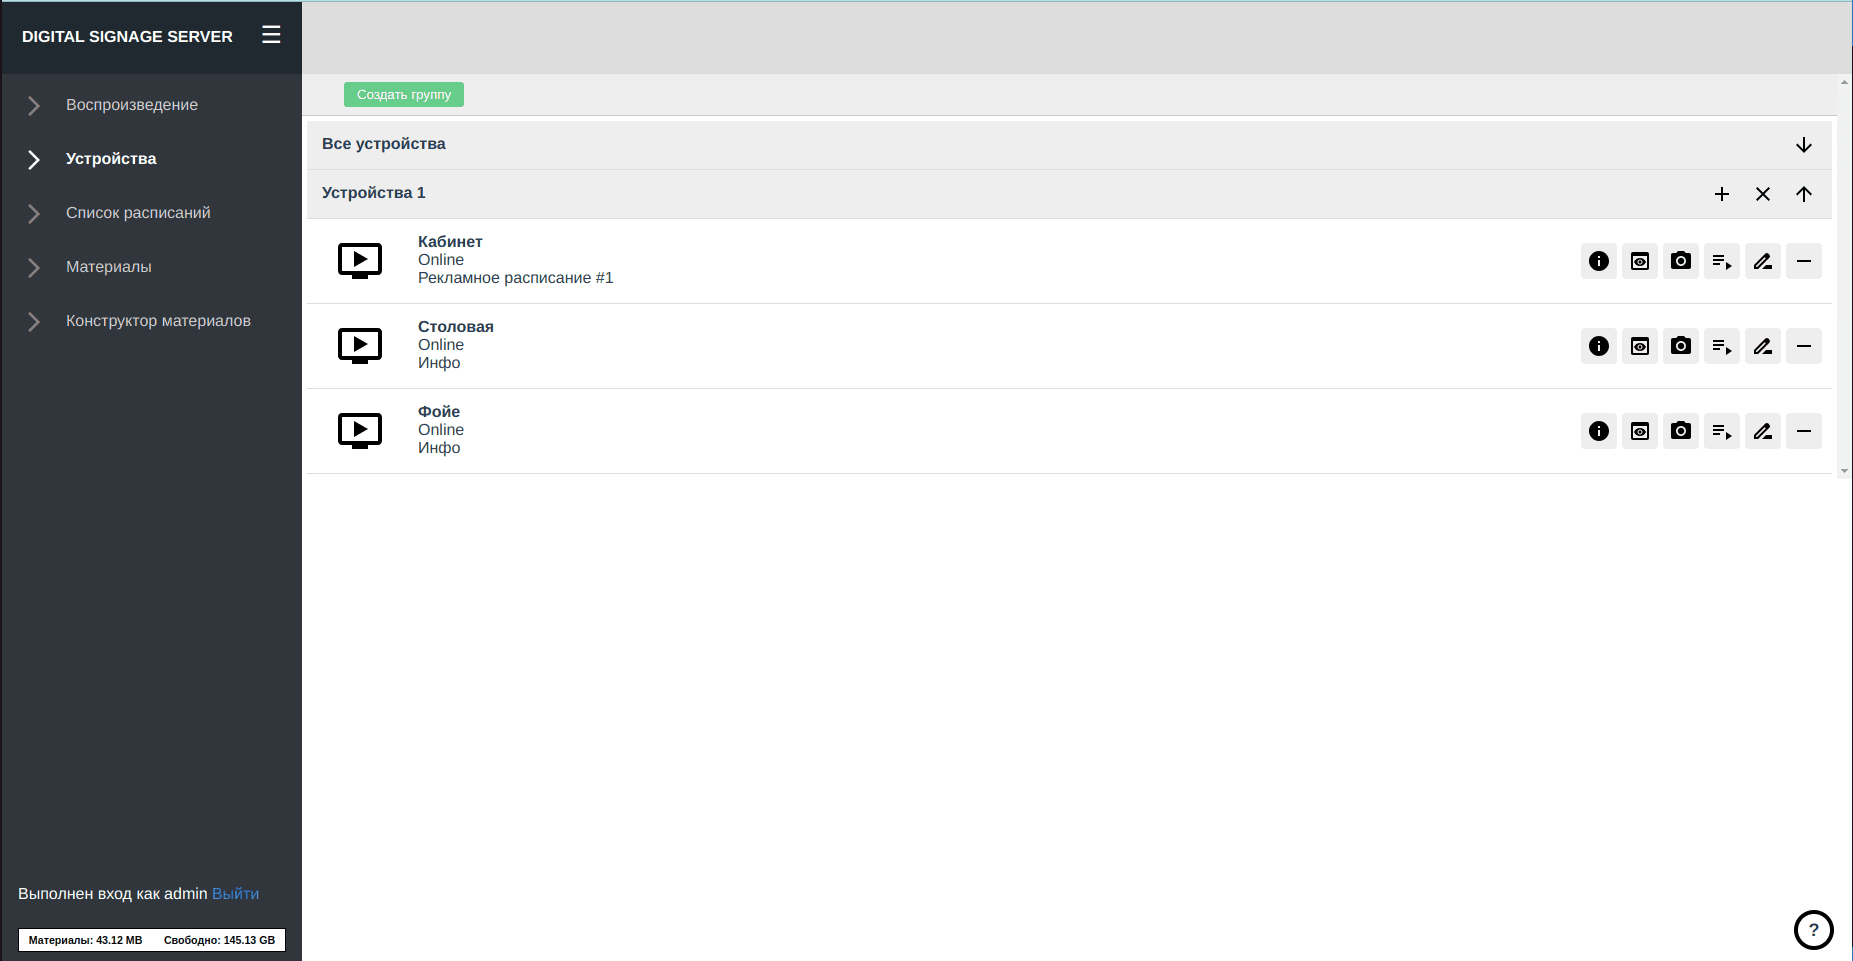Go to Список расписаний
1853x961 pixels.
pyautogui.click(x=138, y=213)
